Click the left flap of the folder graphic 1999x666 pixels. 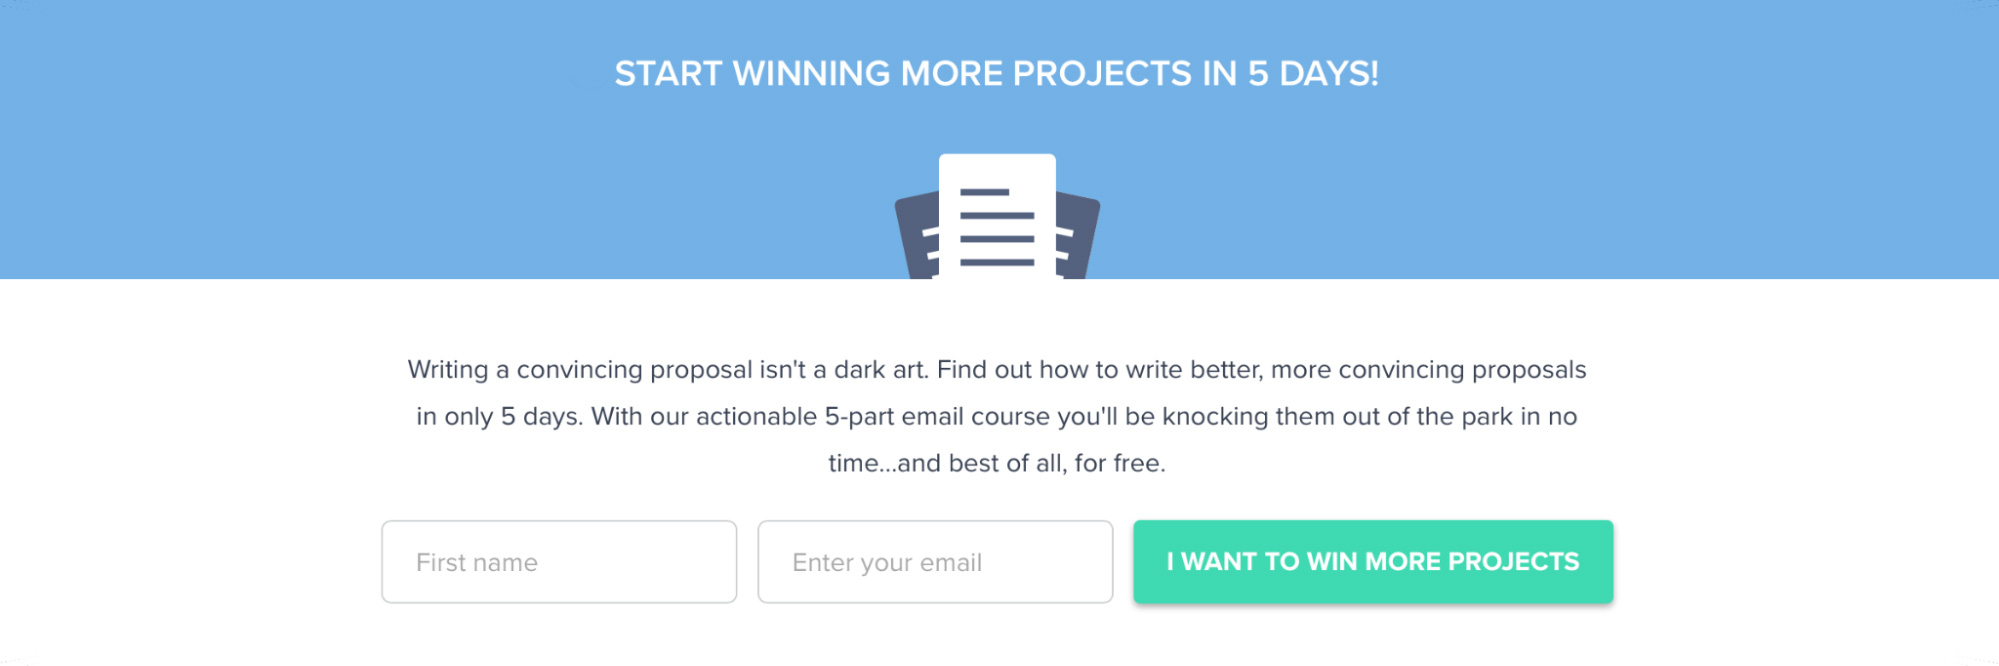pos(920,240)
